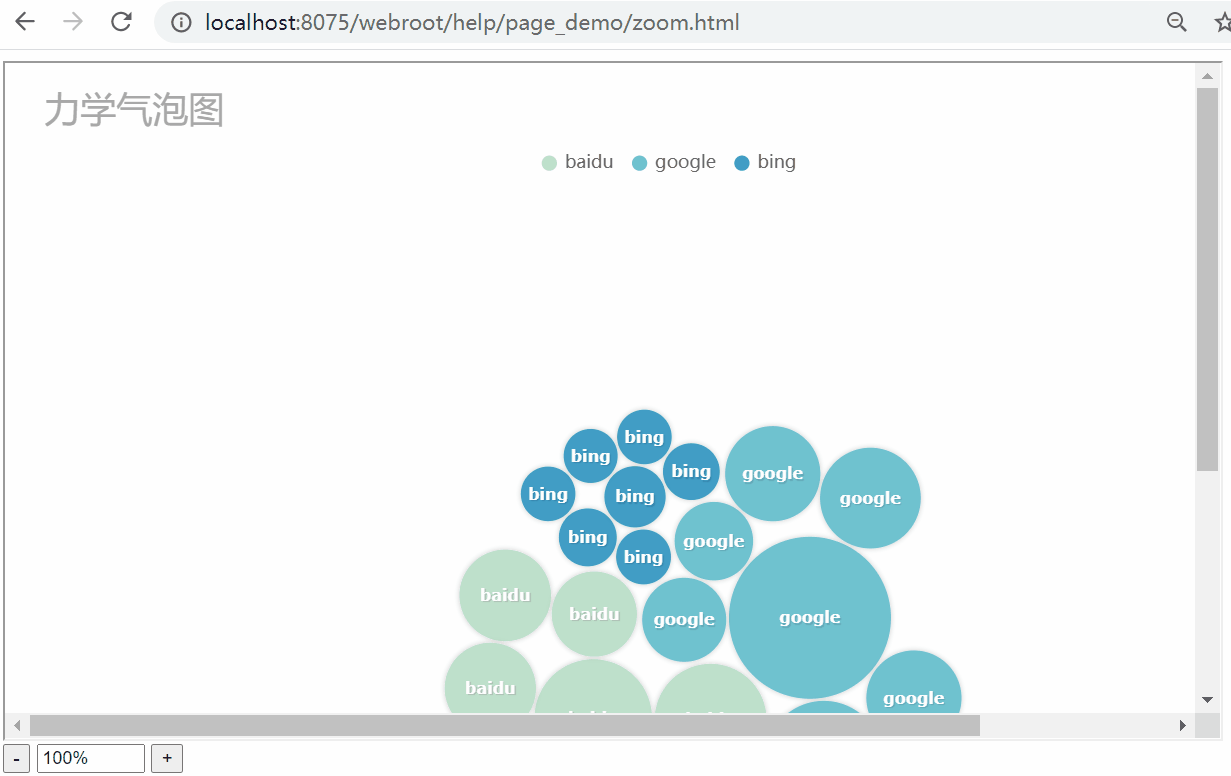Image resolution: width=1231 pixels, height=776 pixels.
Task: Click the leftmost bing bubble
Action: coord(548,494)
